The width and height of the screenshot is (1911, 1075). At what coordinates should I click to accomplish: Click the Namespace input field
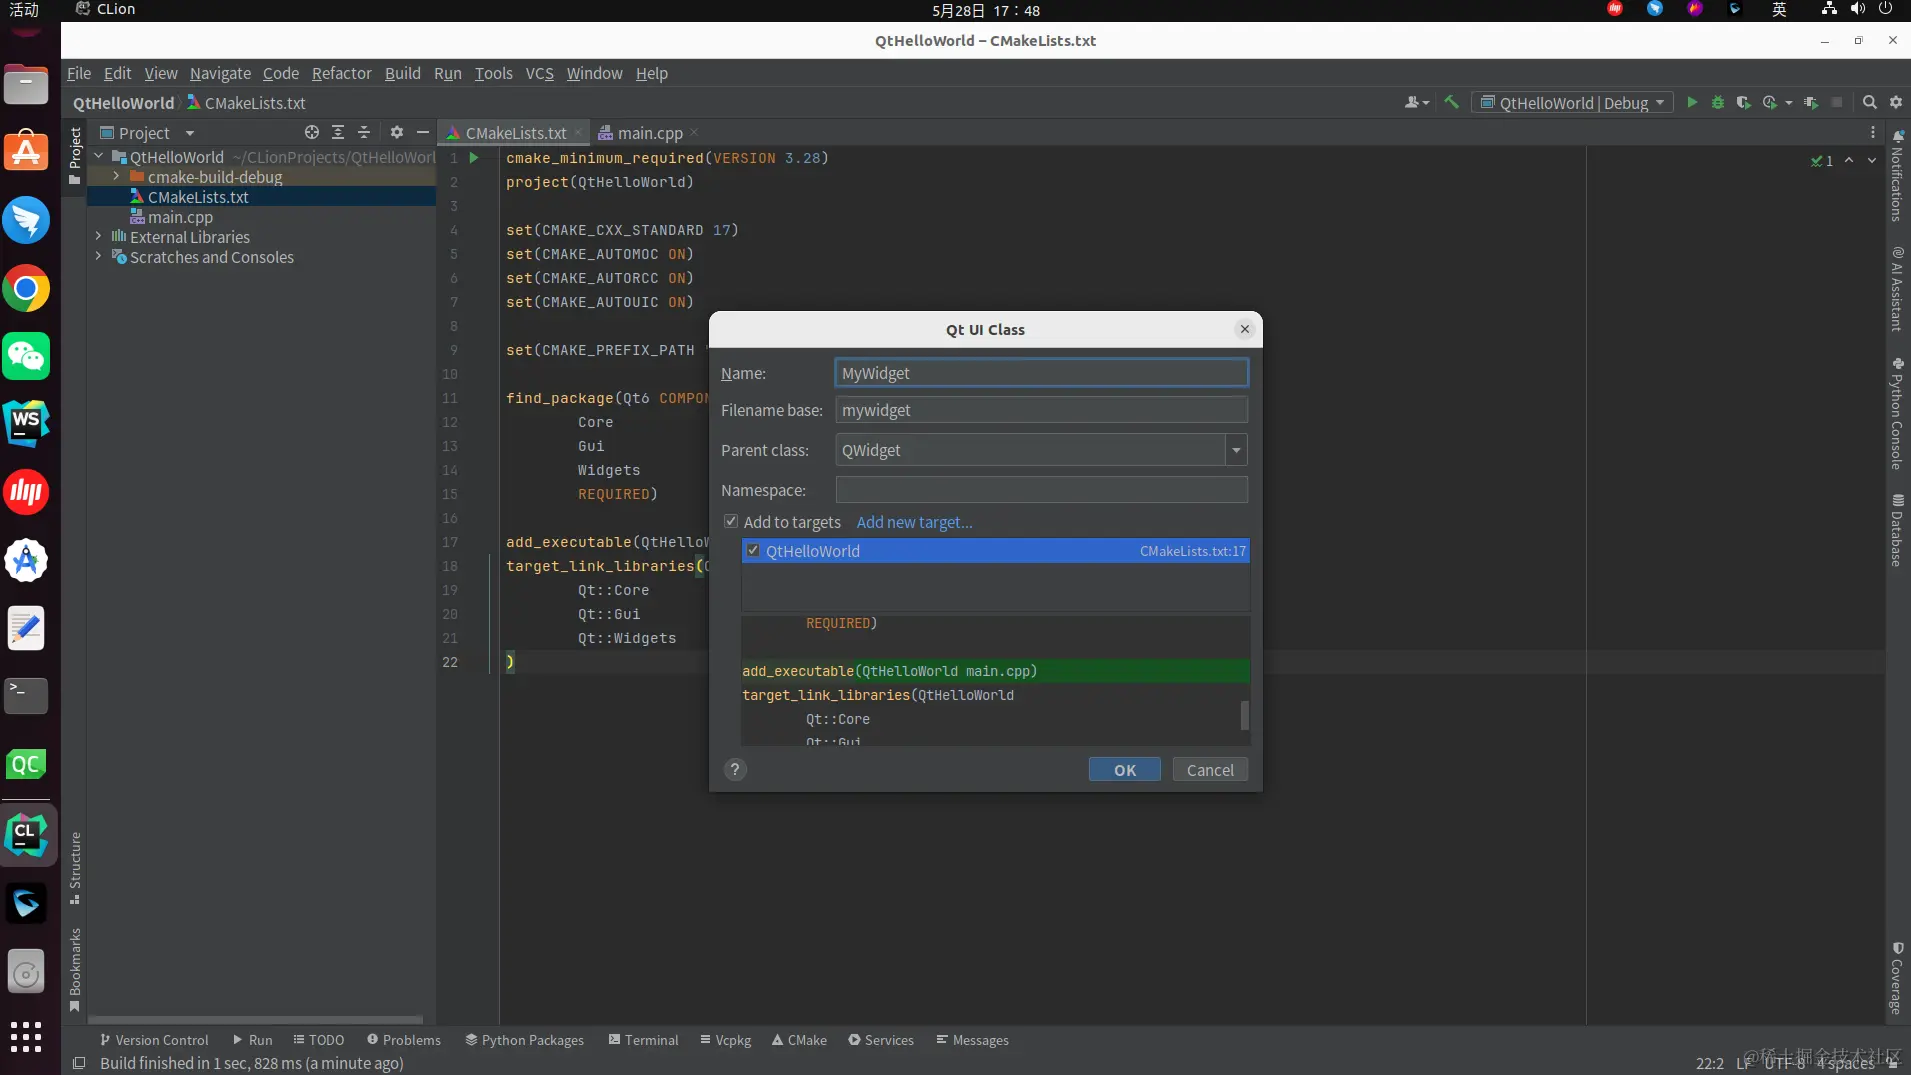coord(1041,490)
